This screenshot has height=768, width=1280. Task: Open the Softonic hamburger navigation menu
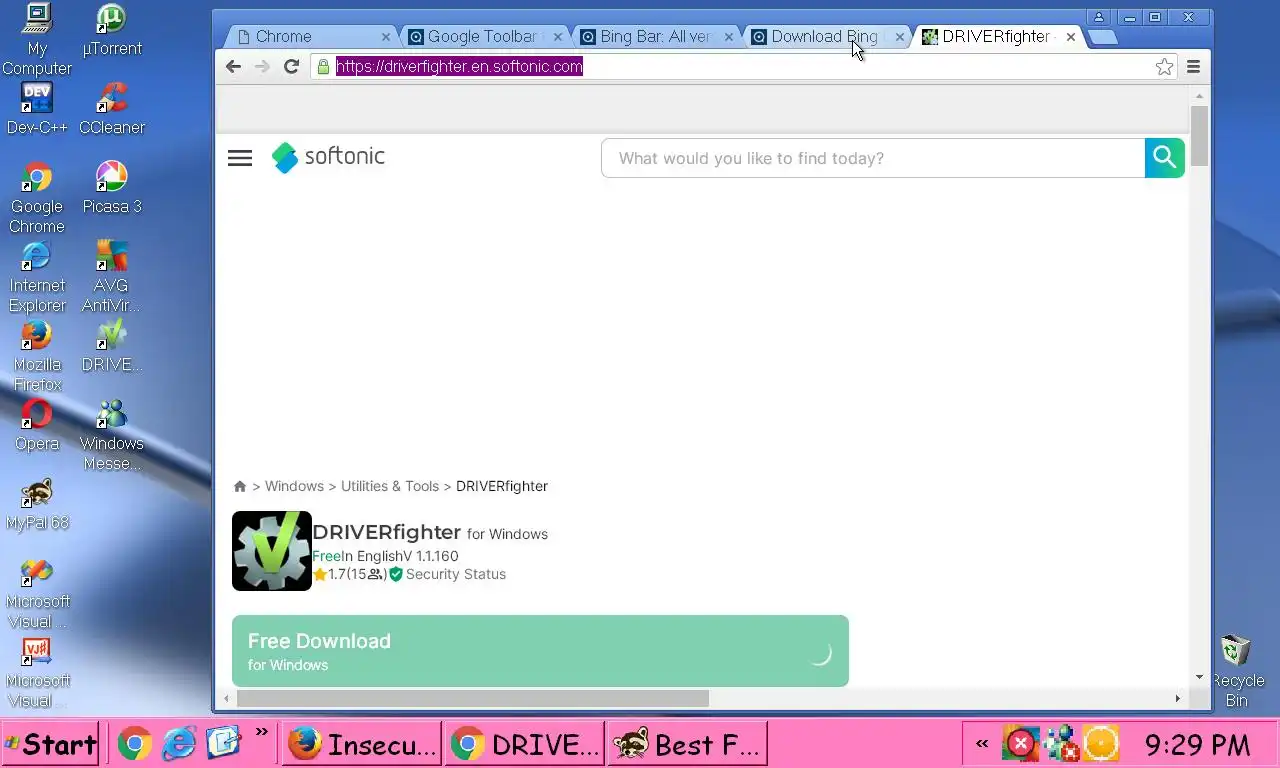[x=240, y=158]
